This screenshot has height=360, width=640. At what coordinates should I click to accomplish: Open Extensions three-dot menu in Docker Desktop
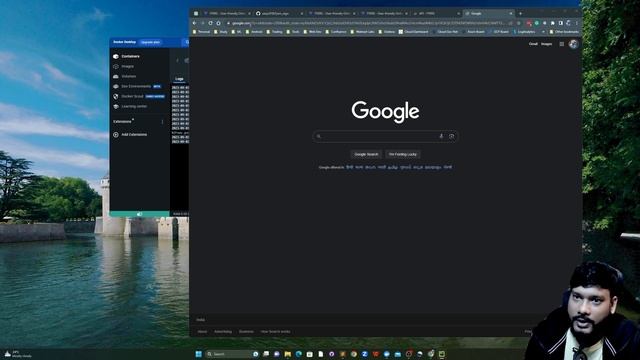162,122
